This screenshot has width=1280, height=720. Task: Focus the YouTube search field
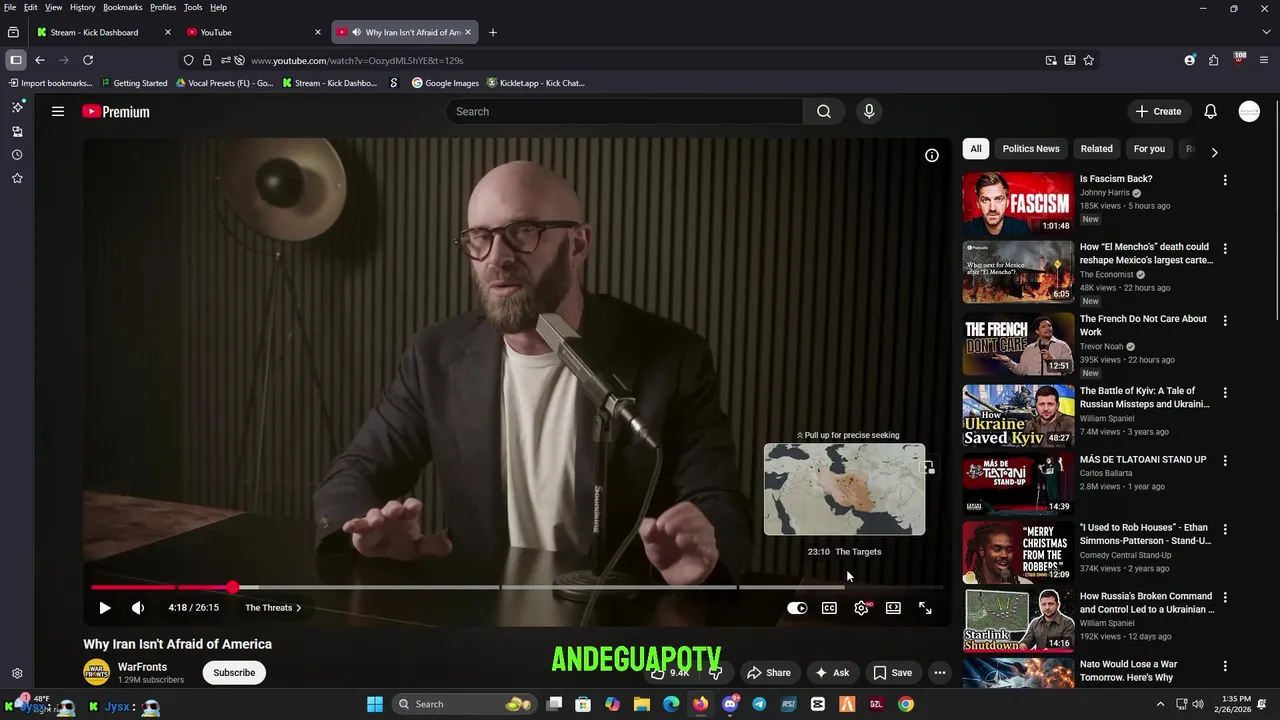624,111
